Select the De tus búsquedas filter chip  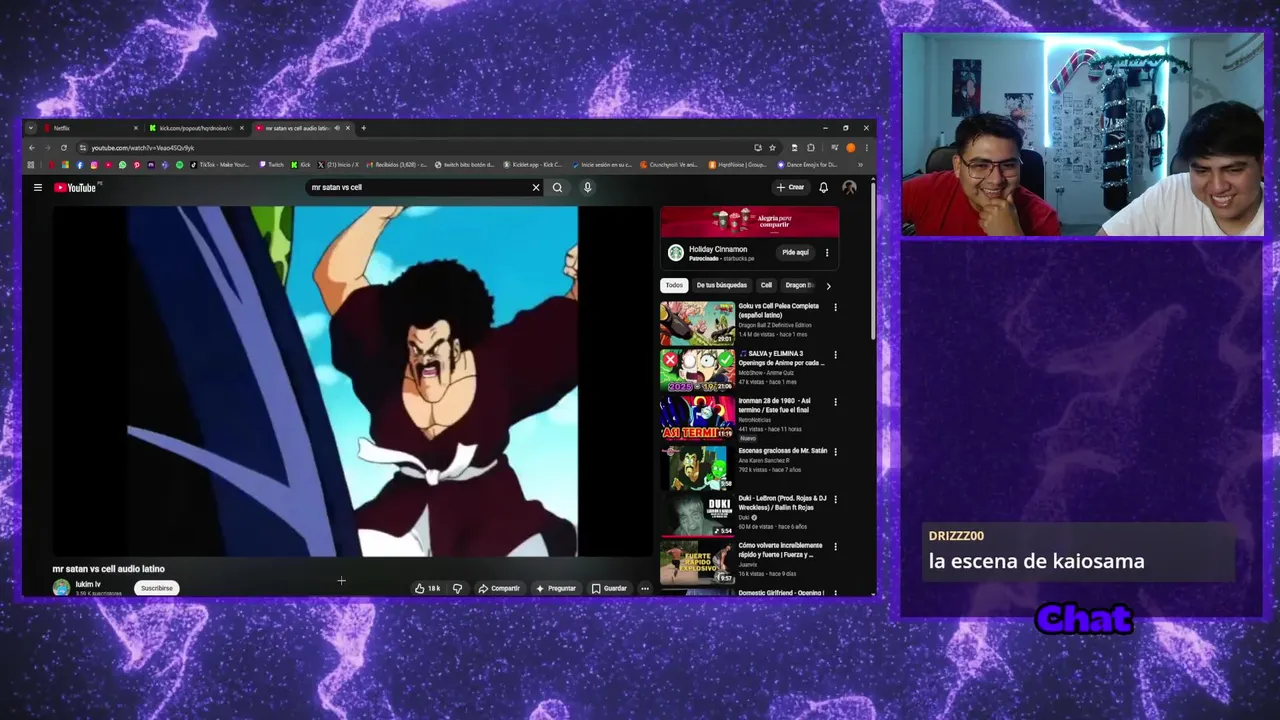[721, 285]
